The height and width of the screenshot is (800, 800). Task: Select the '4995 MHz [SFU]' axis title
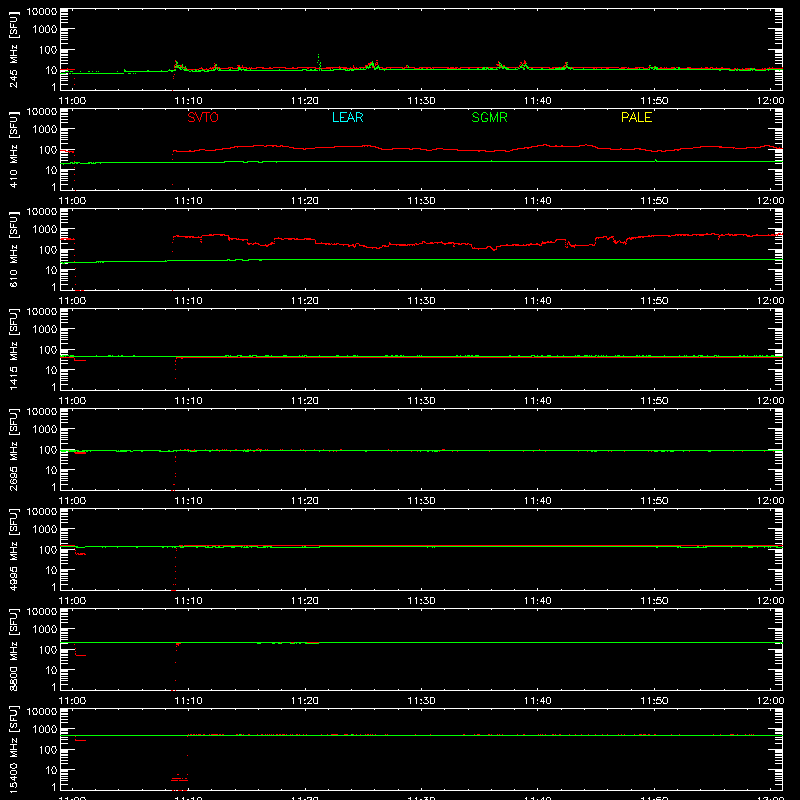13,550
